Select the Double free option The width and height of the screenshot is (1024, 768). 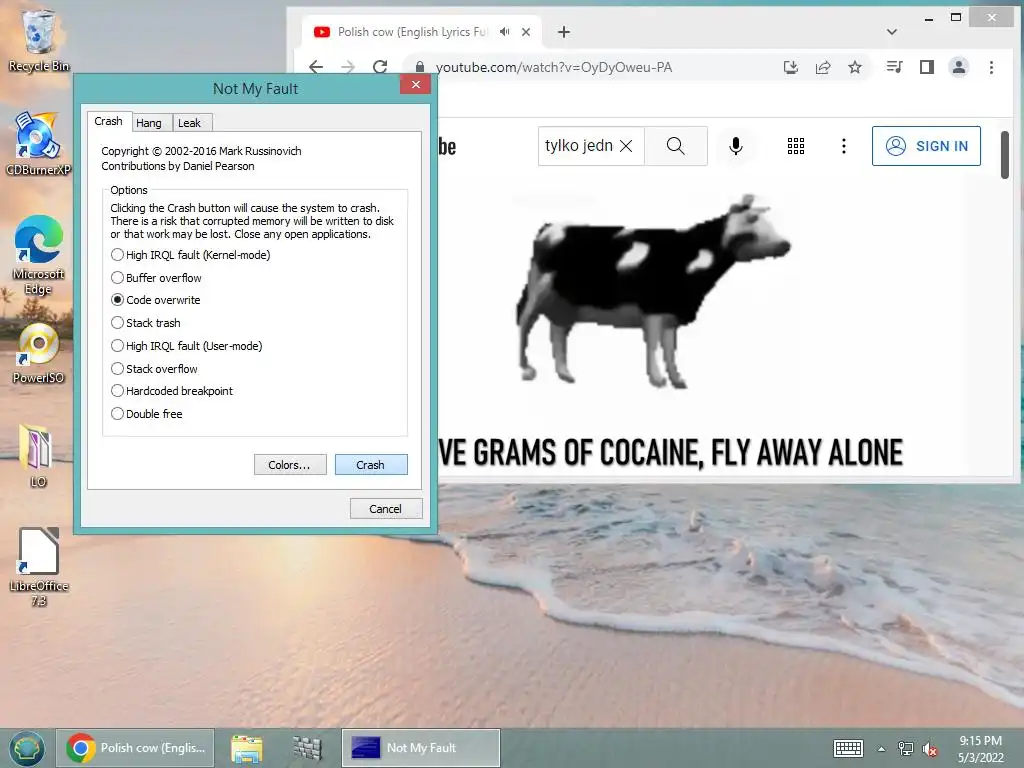click(x=146, y=413)
